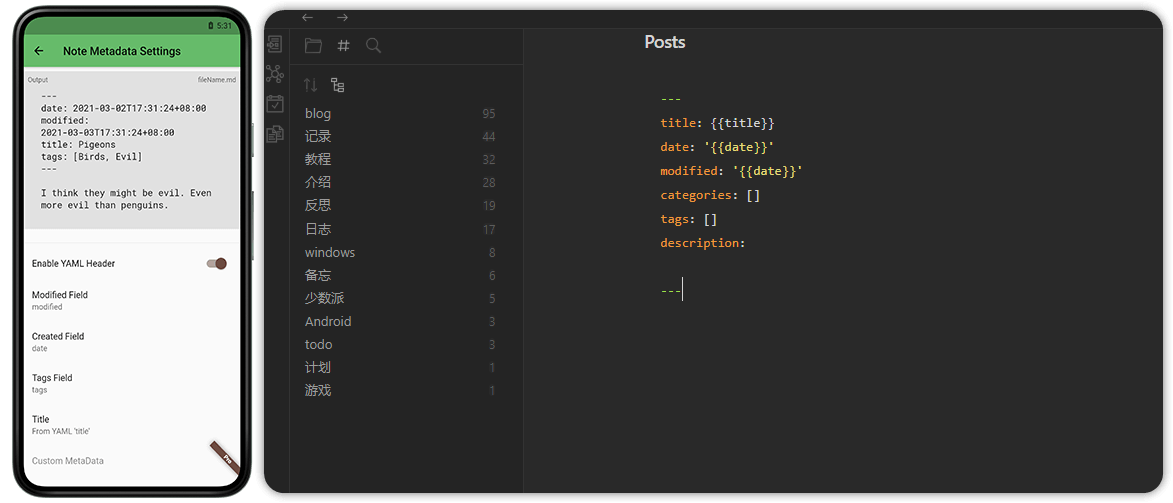This screenshot has height=503, width=1173.
Task: Click the navigate forward arrow in Obsidian
Action: click(x=342, y=18)
